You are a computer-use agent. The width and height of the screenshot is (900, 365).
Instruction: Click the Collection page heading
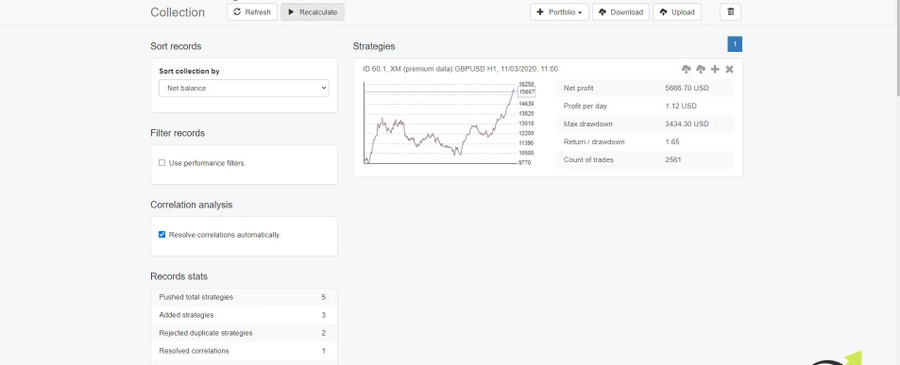tap(177, 12)
